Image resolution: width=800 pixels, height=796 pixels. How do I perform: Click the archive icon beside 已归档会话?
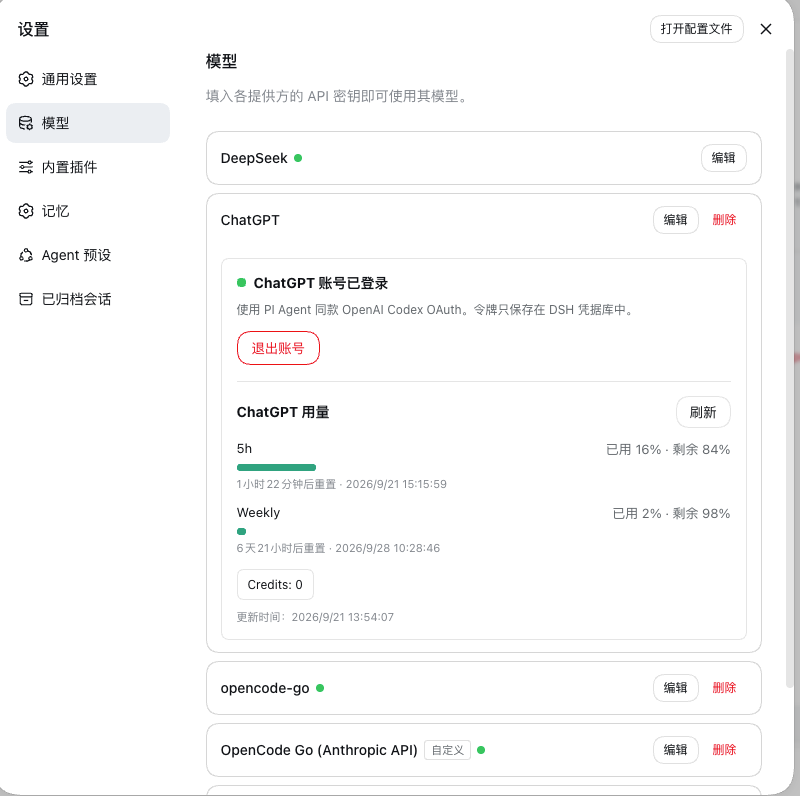[x=26, y=299]
